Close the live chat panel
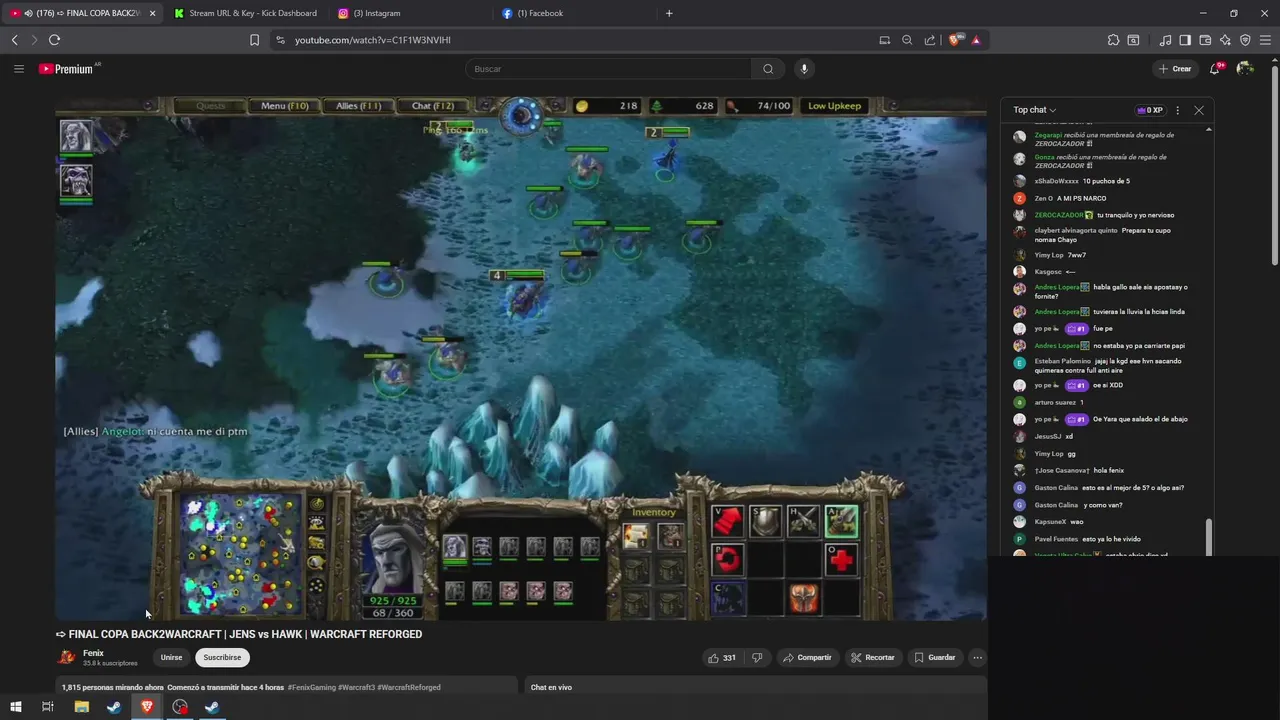Image resolution: width=1280 pixels, height=720 pixels. [1199, 110]
